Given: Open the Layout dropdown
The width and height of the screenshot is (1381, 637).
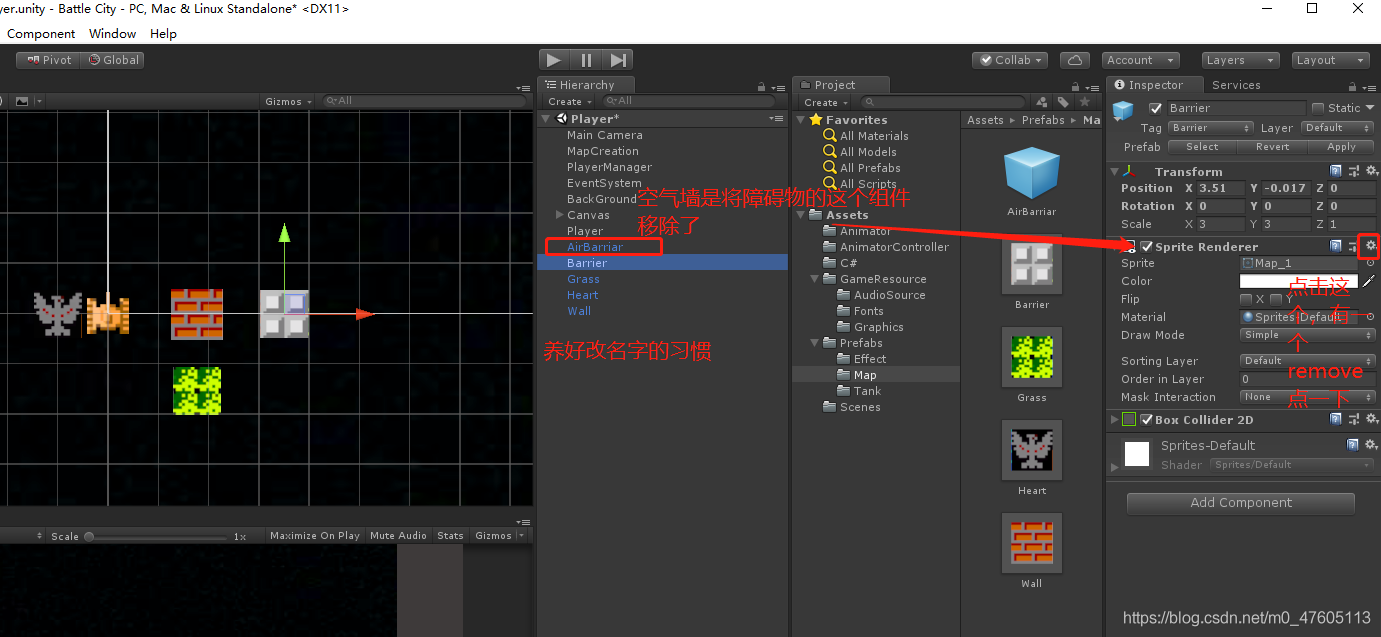Looking at the screenshot, I should (x=1330, y=59).
